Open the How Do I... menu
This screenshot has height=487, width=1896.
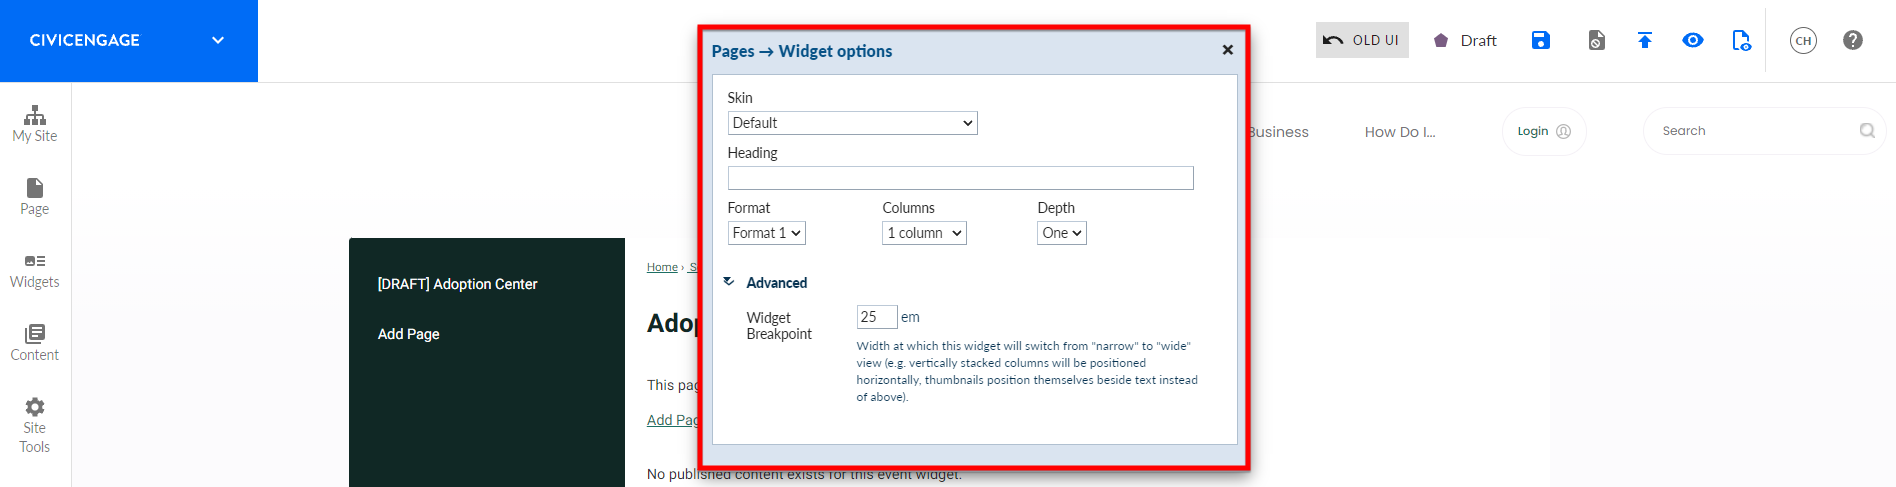[x=1400, y=132]
